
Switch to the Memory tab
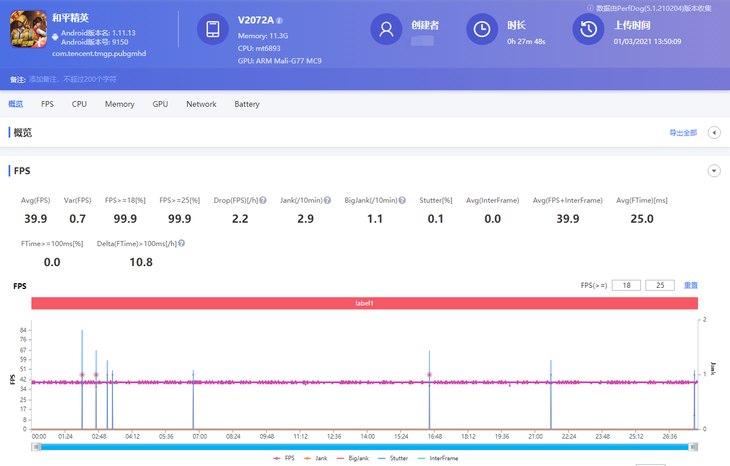(x=119, y=104)
